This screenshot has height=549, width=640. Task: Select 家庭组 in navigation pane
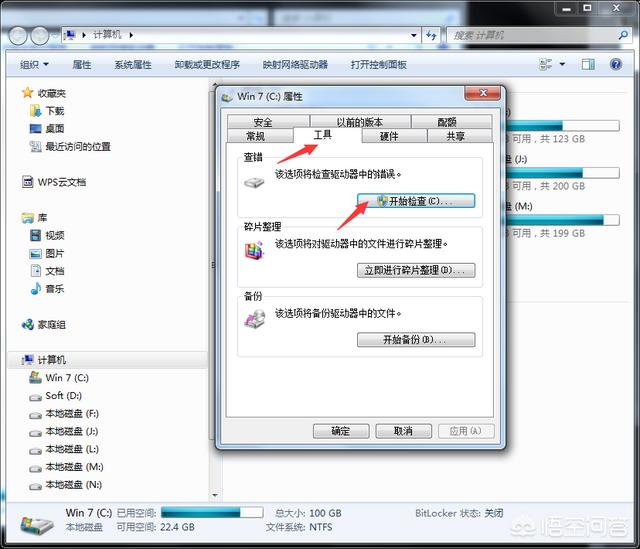(x=44, y=325)
